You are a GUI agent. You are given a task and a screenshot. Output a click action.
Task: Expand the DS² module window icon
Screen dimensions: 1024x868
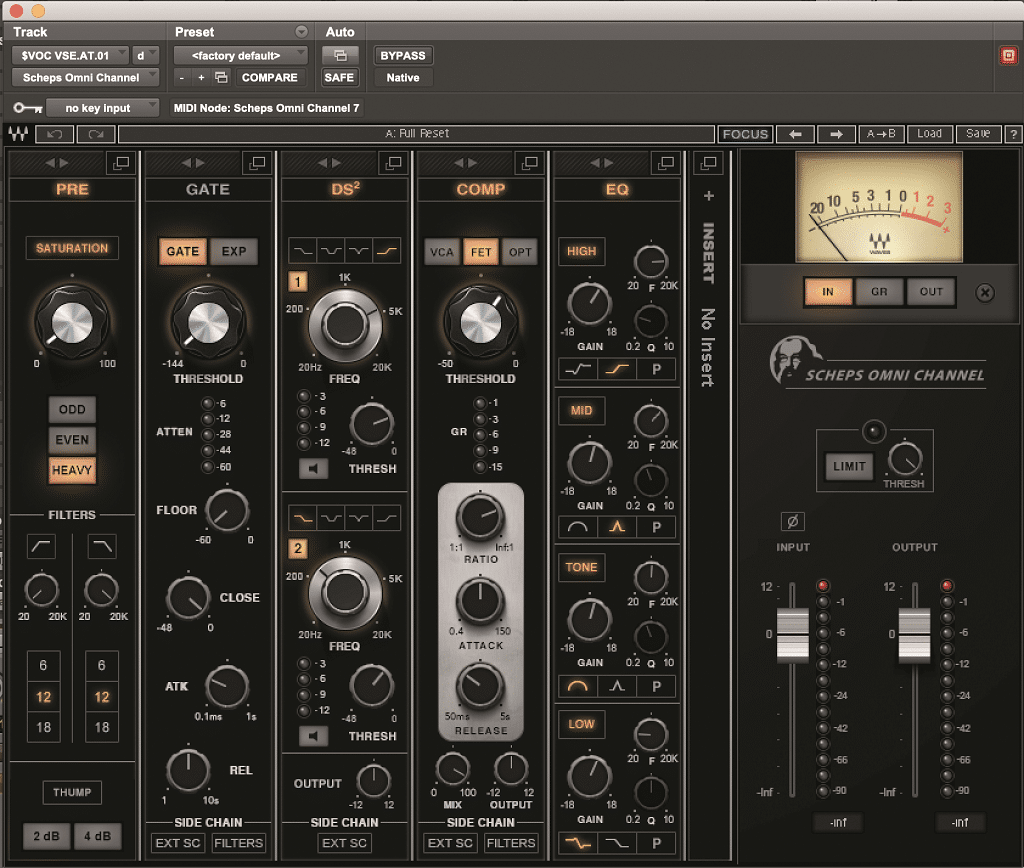tap(394, 163)
